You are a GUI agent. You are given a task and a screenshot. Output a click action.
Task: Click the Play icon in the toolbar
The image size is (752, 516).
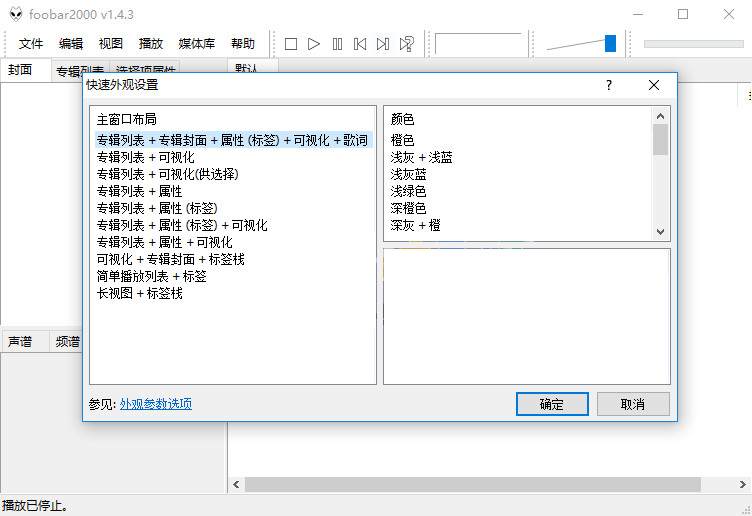point(314,44)
